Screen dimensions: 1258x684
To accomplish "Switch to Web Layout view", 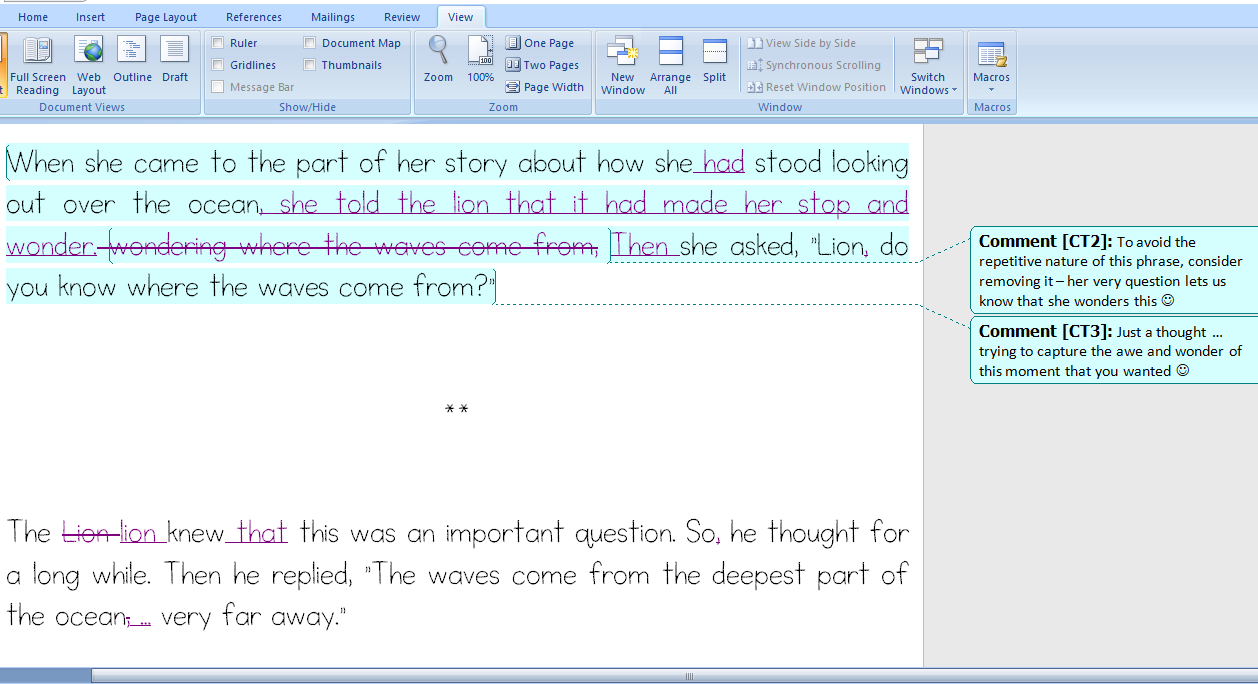I will 89,65.
